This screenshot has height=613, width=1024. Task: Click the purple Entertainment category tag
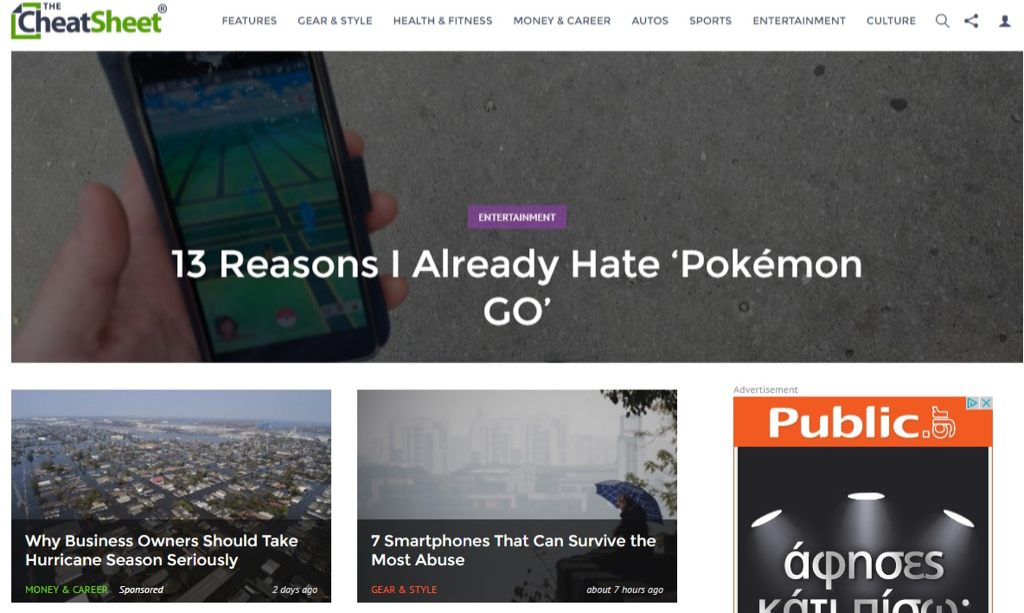[517, 217]
